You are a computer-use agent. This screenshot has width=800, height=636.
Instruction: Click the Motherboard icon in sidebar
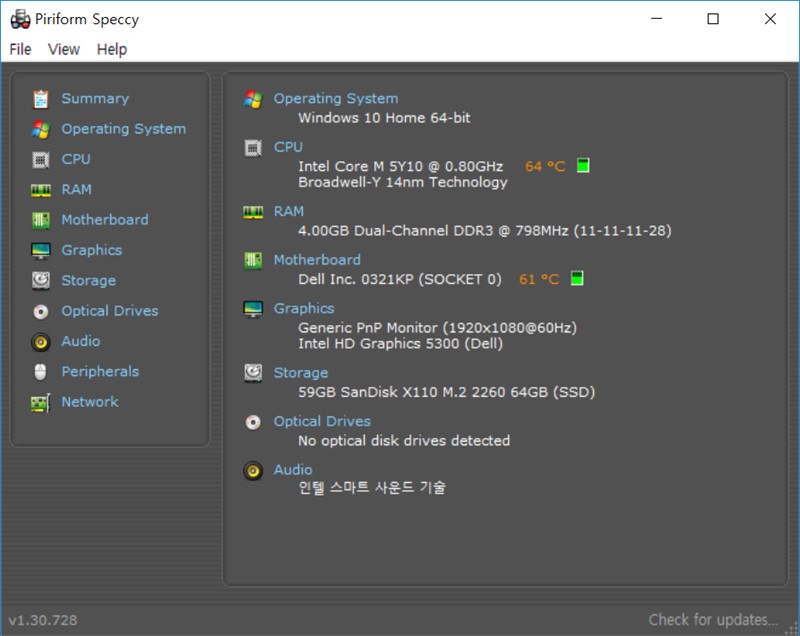[x=41, y=220]
